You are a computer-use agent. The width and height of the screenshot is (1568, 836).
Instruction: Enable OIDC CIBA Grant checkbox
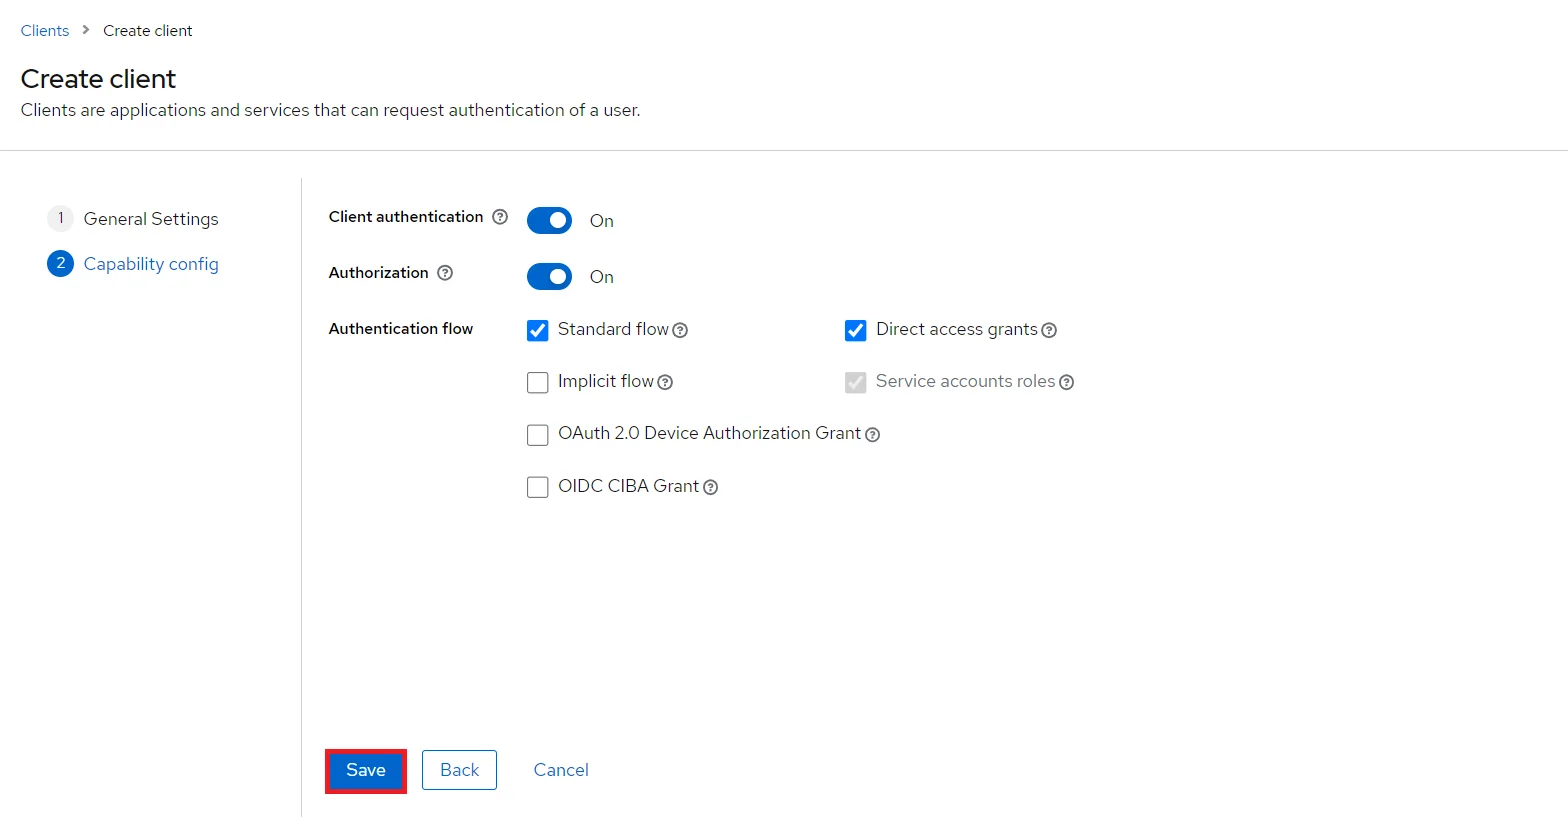538,487
